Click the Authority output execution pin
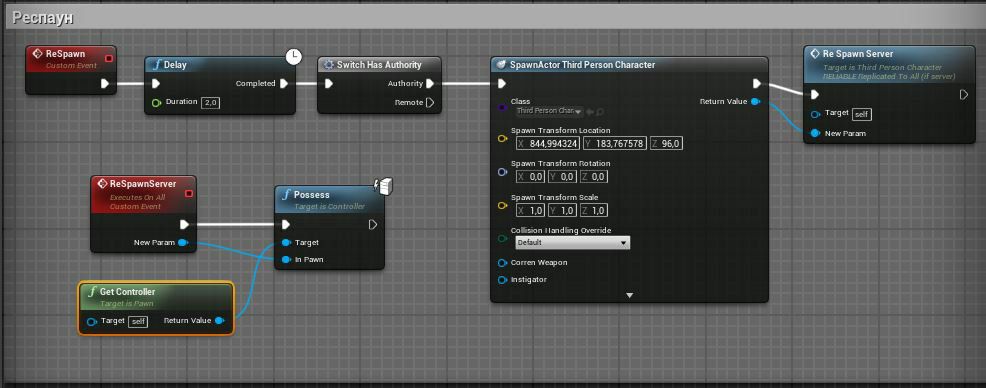Screen dimensions: 986x388 click(x=429, y=84)
